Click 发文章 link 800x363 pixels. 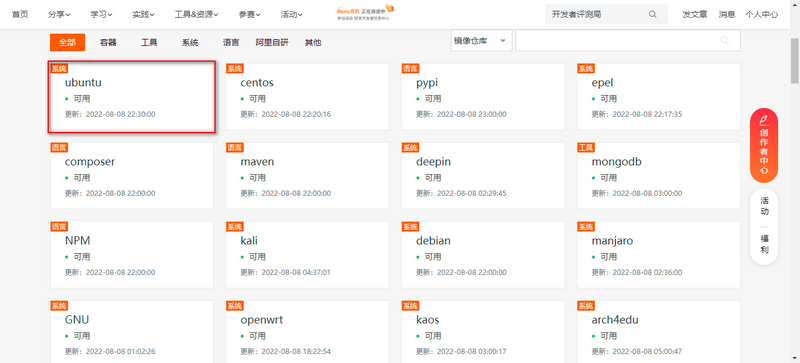pyautogui.click(x=695, y=14)
